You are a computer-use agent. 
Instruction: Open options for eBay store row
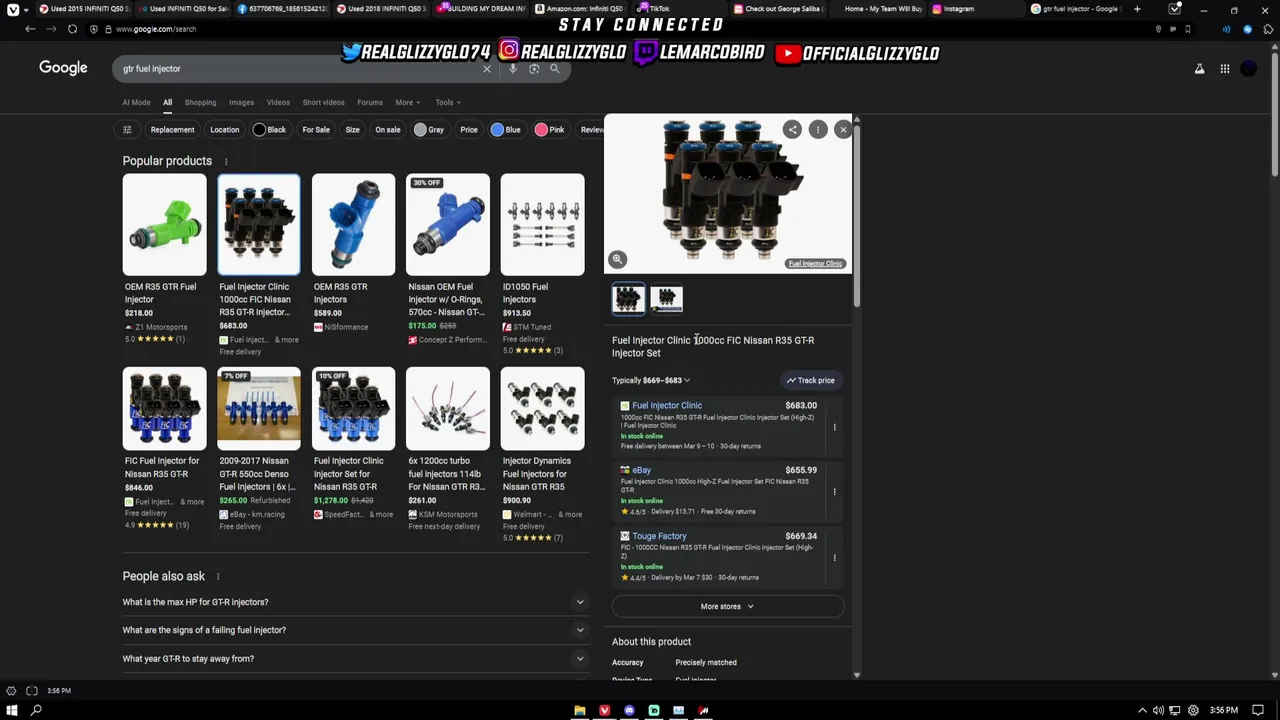pos(834,491)
